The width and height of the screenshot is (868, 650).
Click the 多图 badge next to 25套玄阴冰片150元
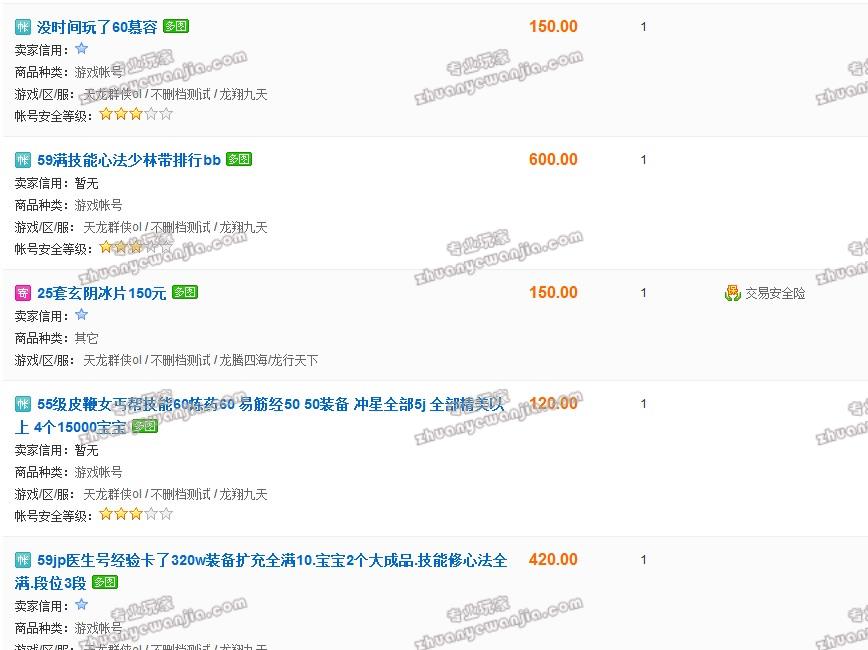point(185,292)
